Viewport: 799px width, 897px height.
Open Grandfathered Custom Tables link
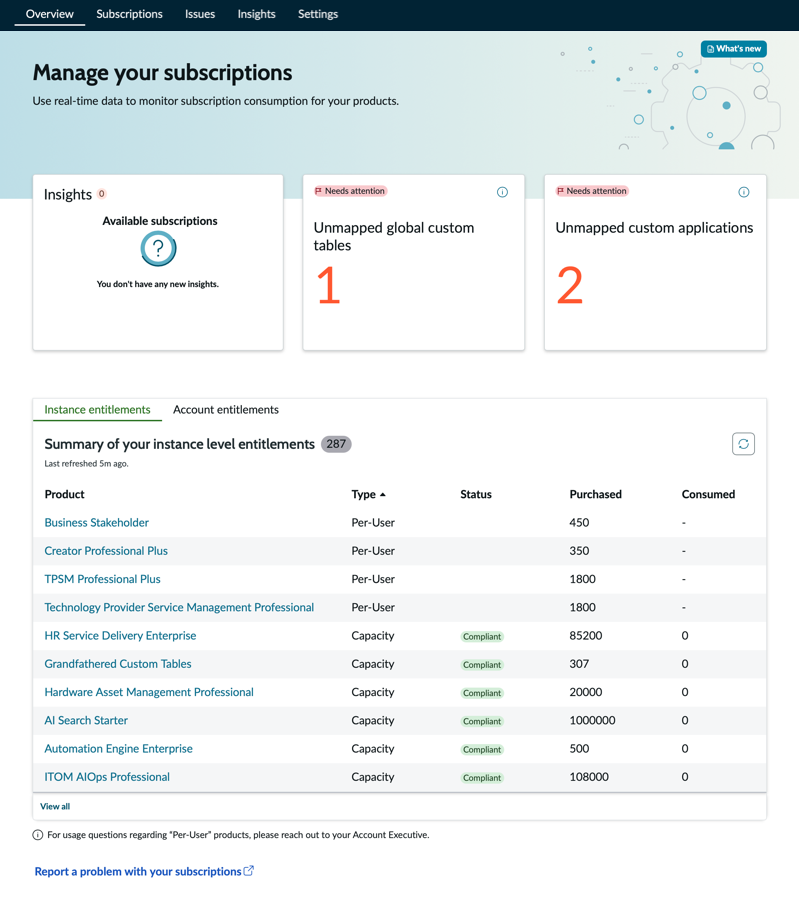point(118,664)
